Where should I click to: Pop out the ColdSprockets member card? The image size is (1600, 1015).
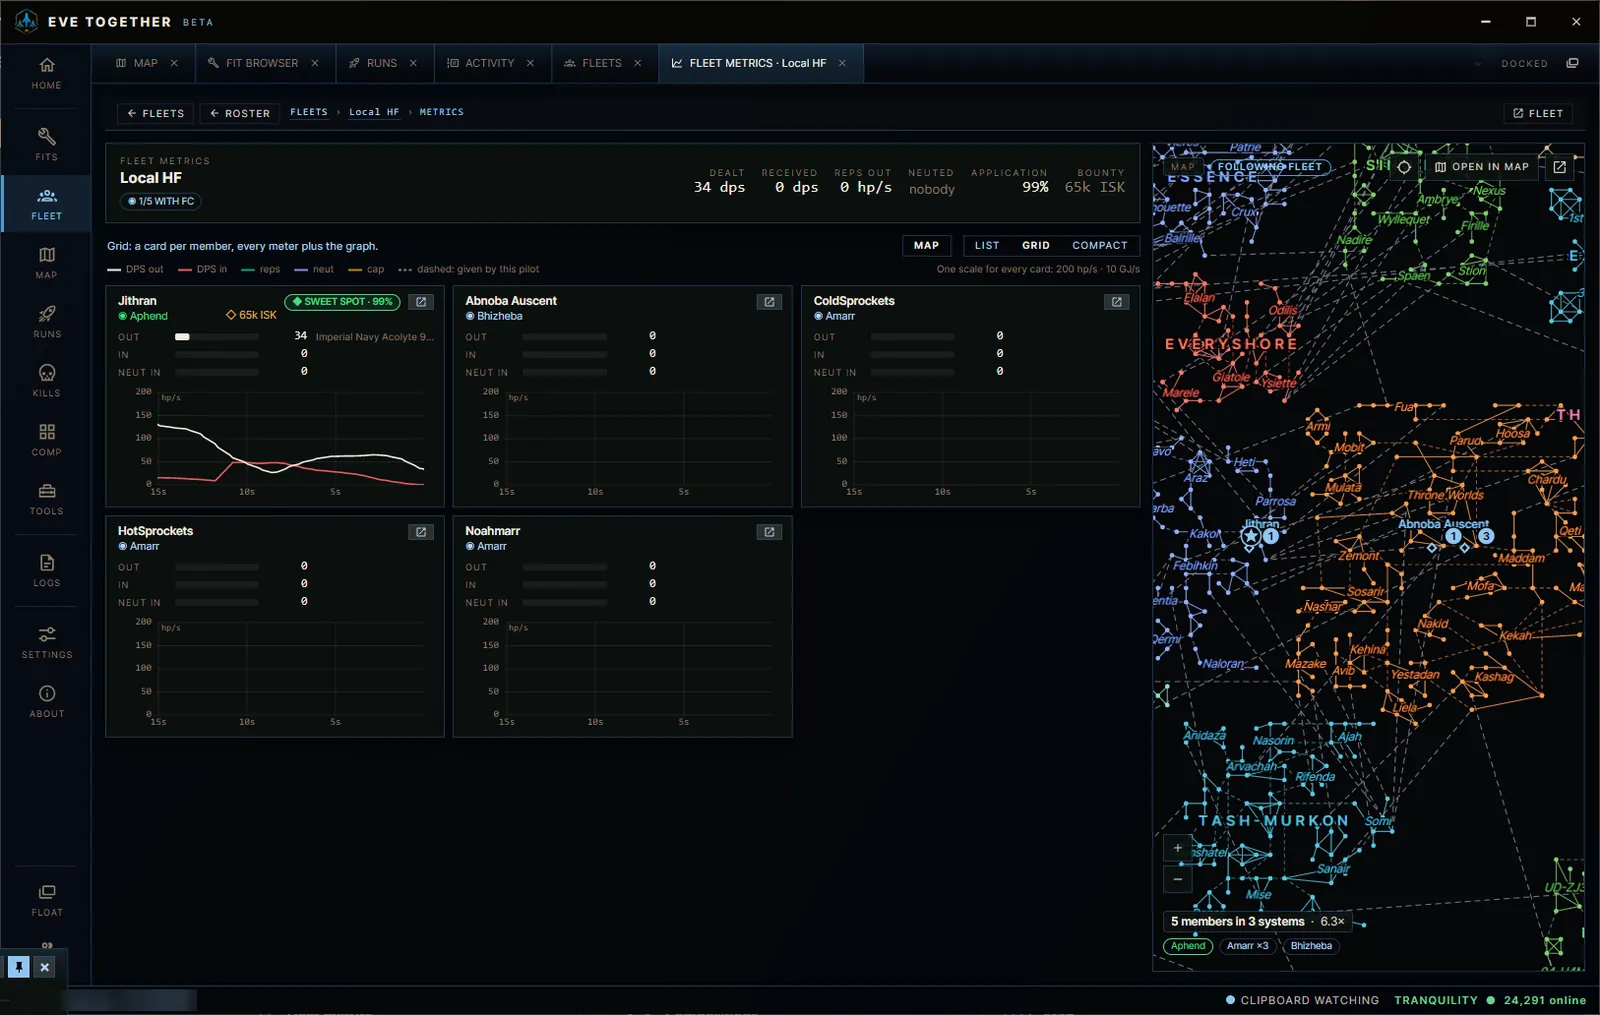1117,302
